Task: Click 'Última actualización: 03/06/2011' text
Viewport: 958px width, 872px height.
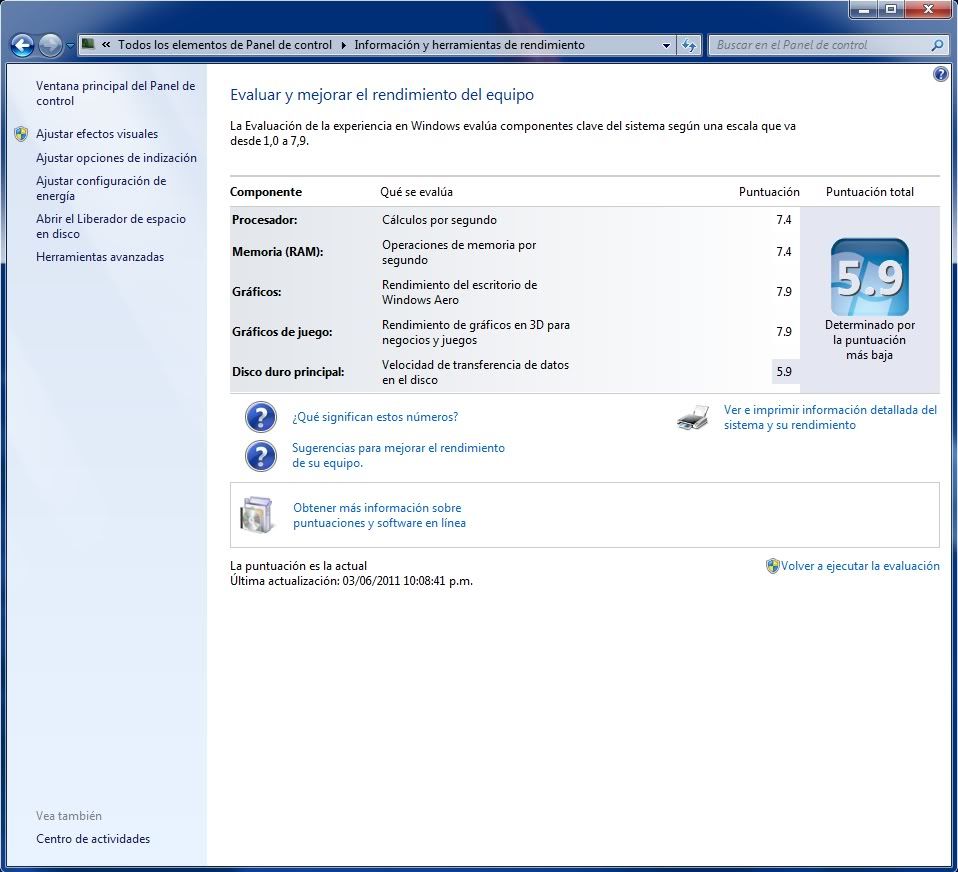Action: [351, 581]
